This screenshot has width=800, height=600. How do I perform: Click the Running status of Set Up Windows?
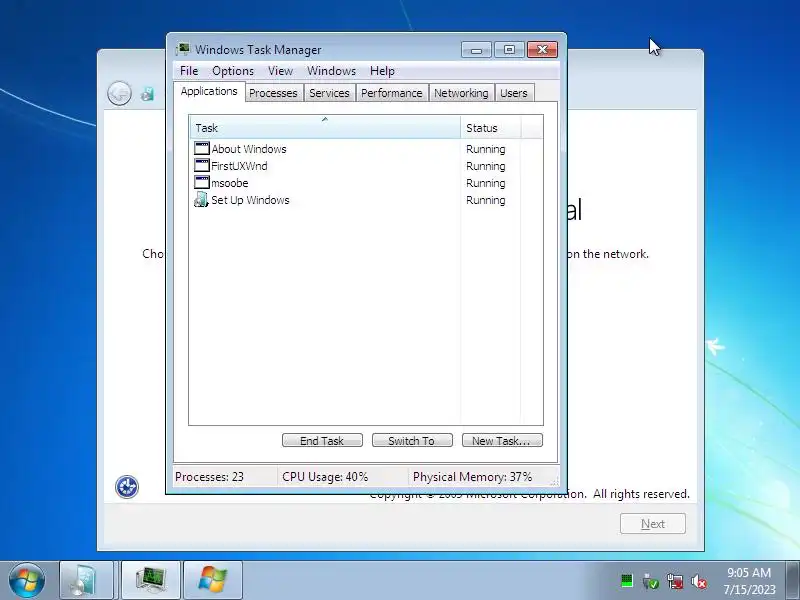(486, 200)
